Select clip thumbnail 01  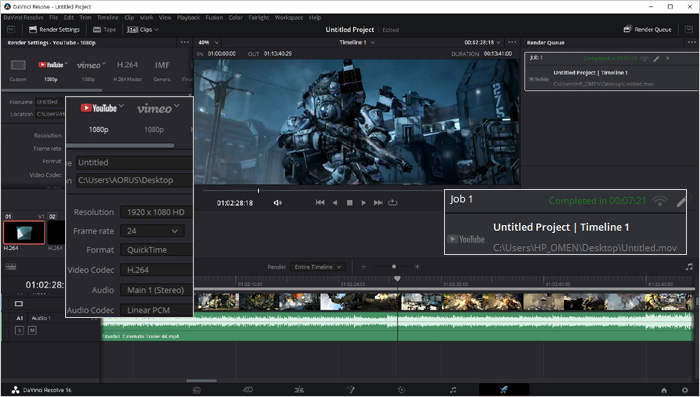click(x=24, y=232)
